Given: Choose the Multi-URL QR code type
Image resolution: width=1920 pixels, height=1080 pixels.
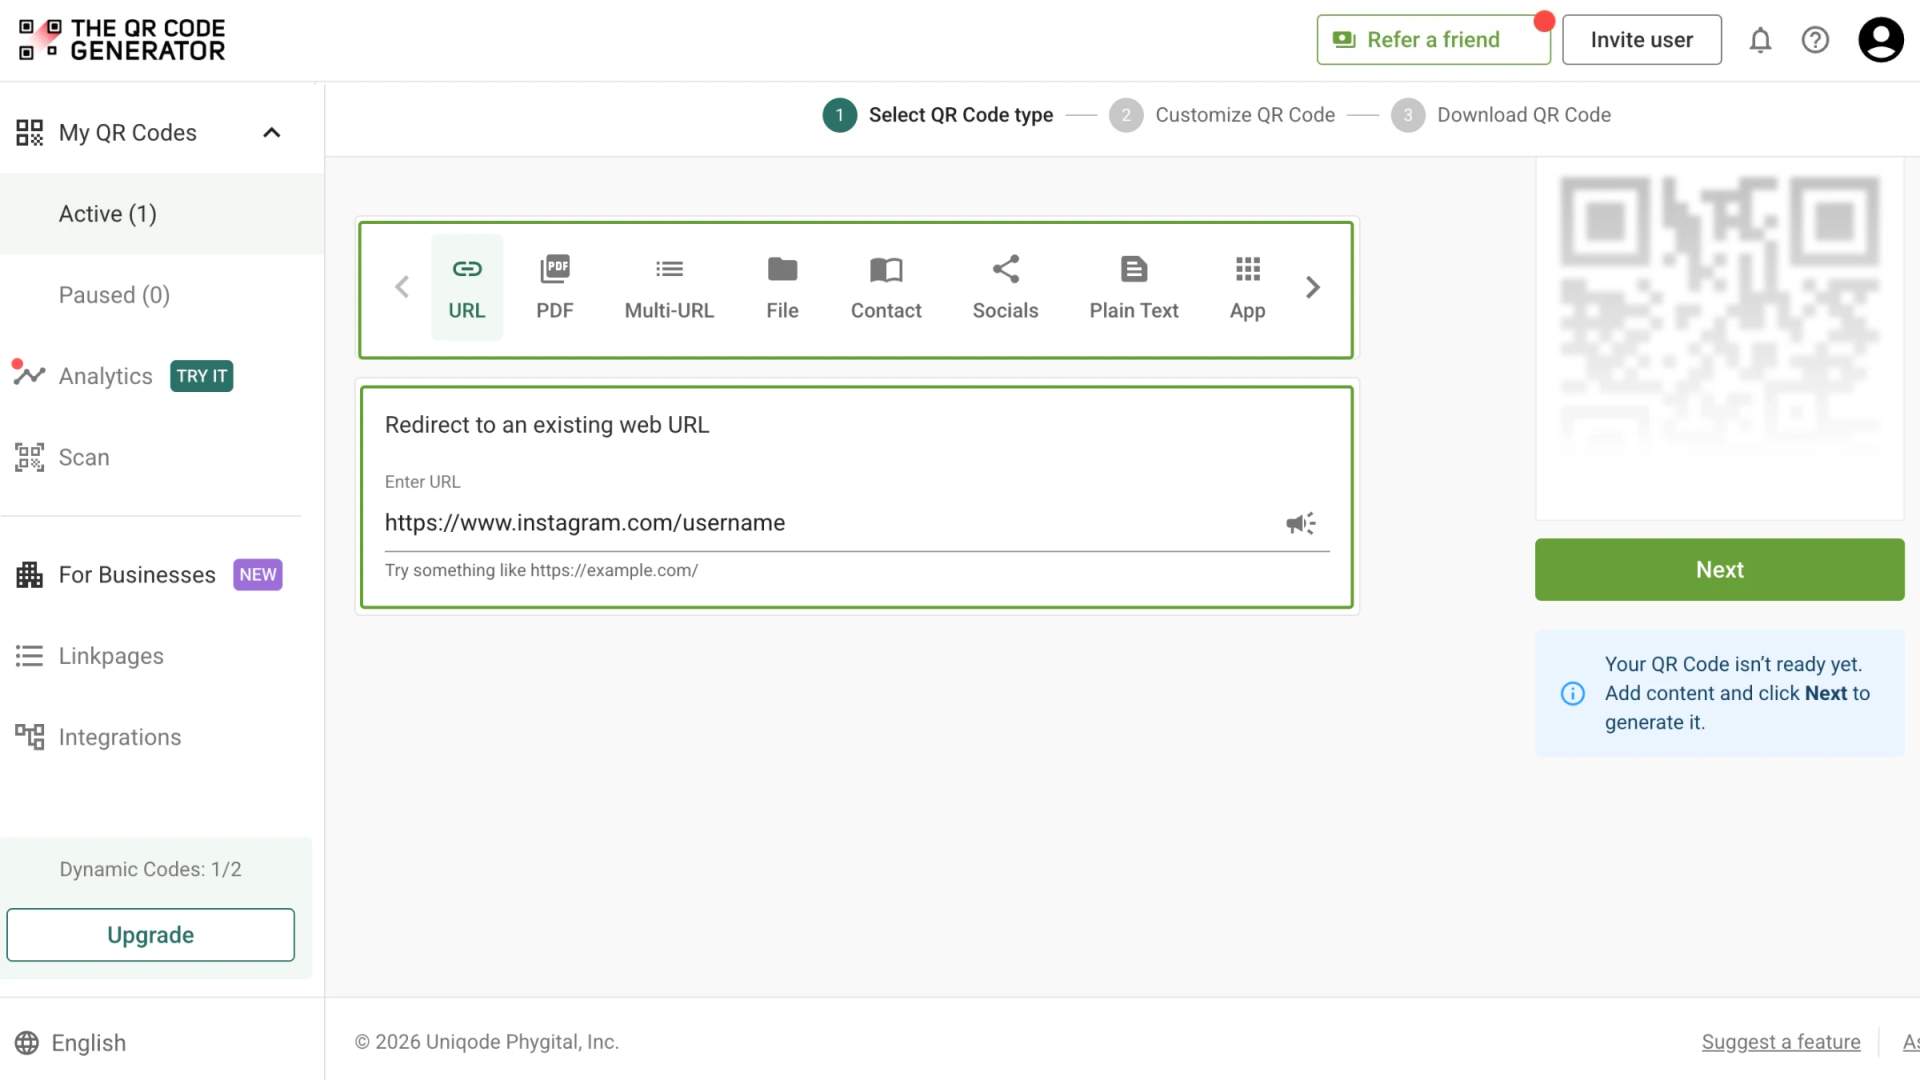Looking at the screenshot, I should [x=669, y=288].
